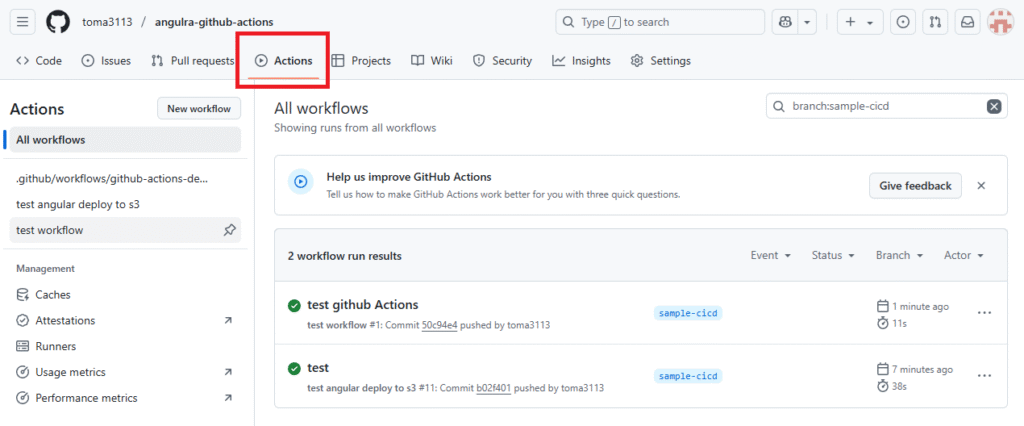Click the branch:sample-cicd filter field
Viewport: 1024px width, 426px height.
point(886,106)
